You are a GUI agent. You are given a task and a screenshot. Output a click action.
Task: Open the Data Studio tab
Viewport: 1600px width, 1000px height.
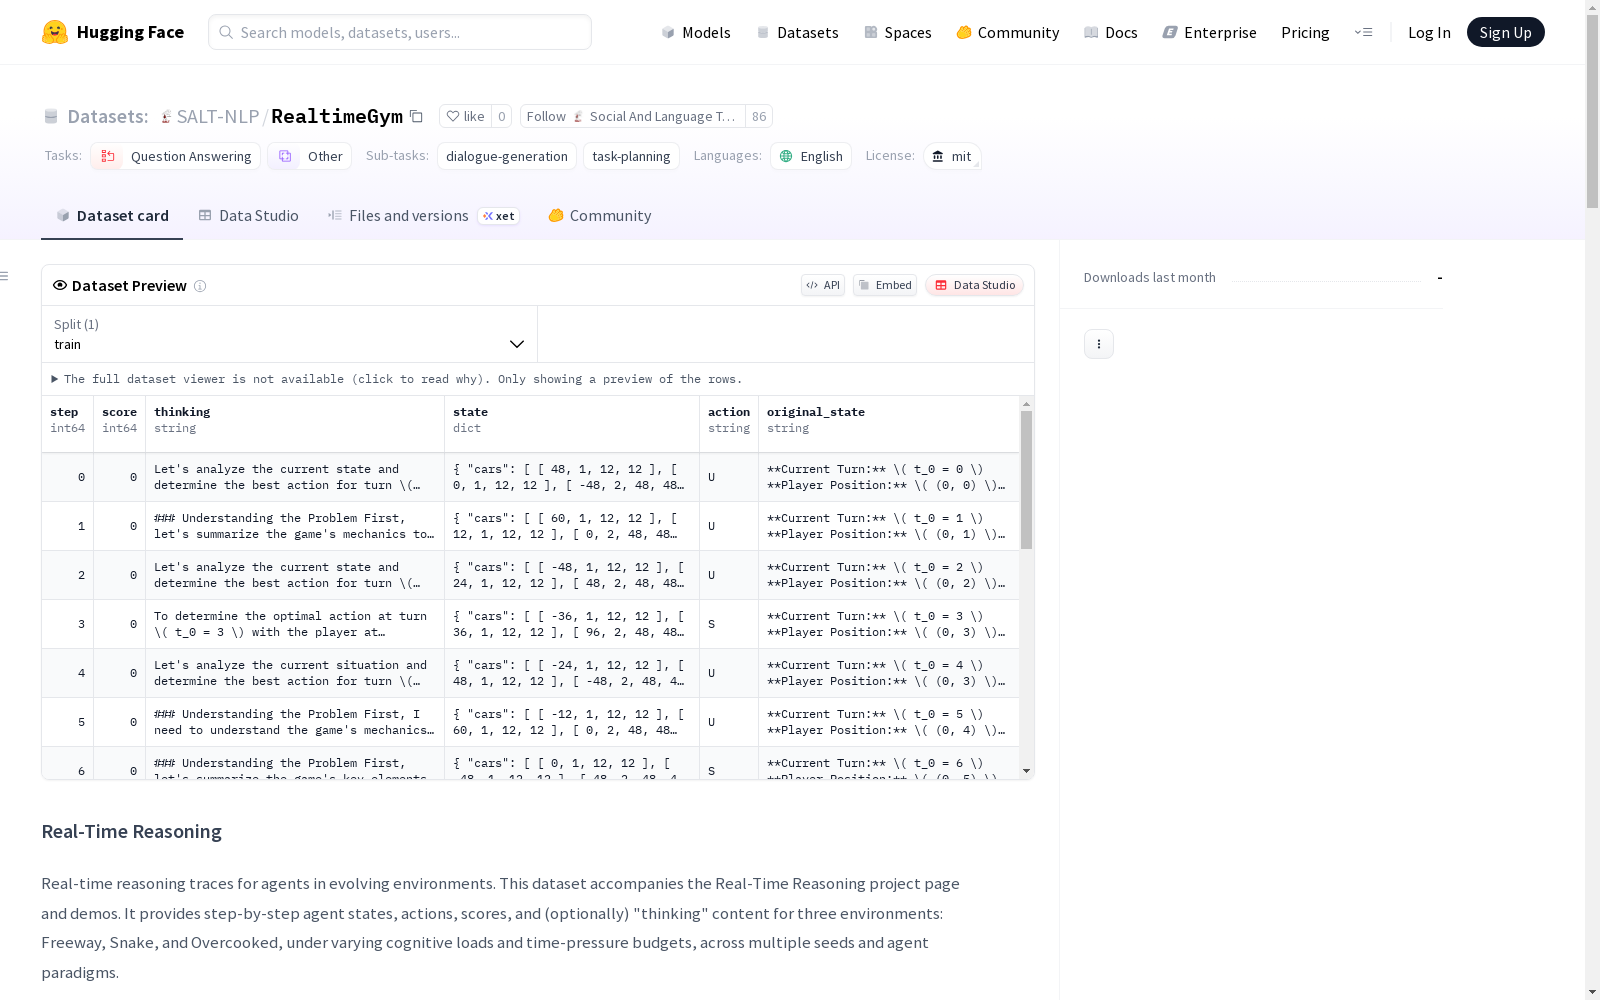[x=248, y=216]
